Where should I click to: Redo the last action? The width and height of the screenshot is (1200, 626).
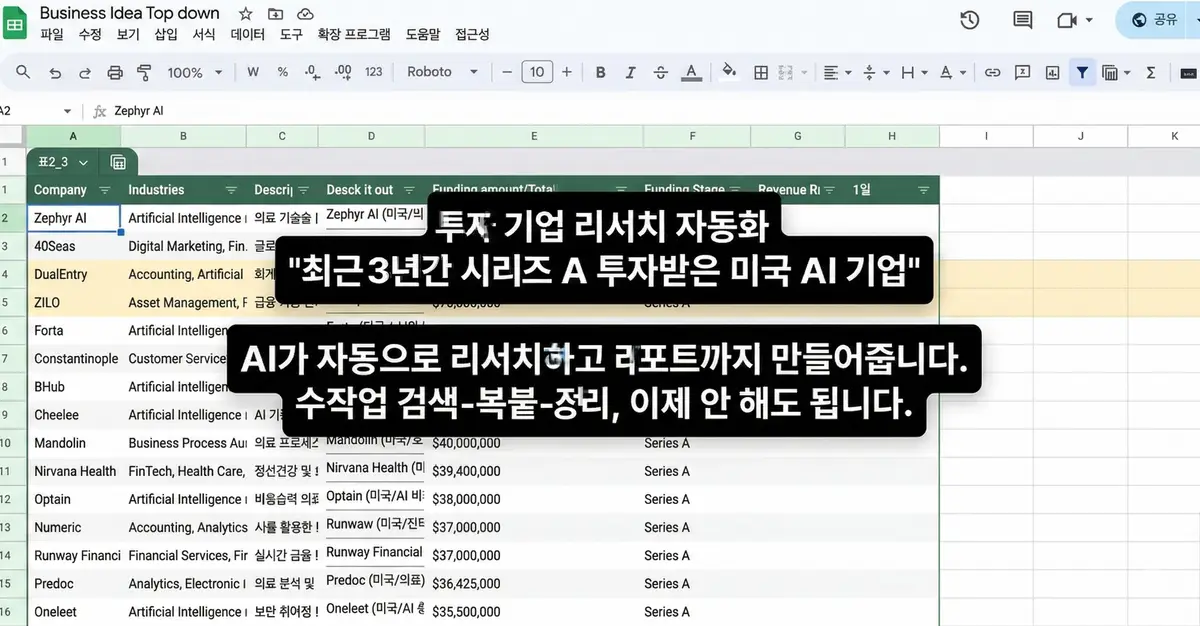pos(85,72)
